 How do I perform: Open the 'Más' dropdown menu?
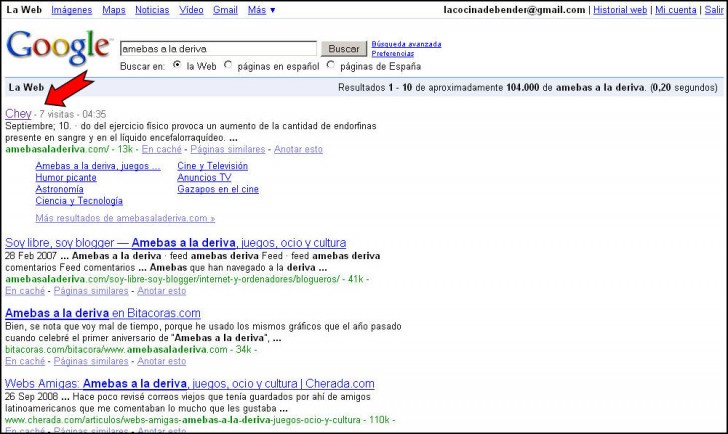click(262, 10)
